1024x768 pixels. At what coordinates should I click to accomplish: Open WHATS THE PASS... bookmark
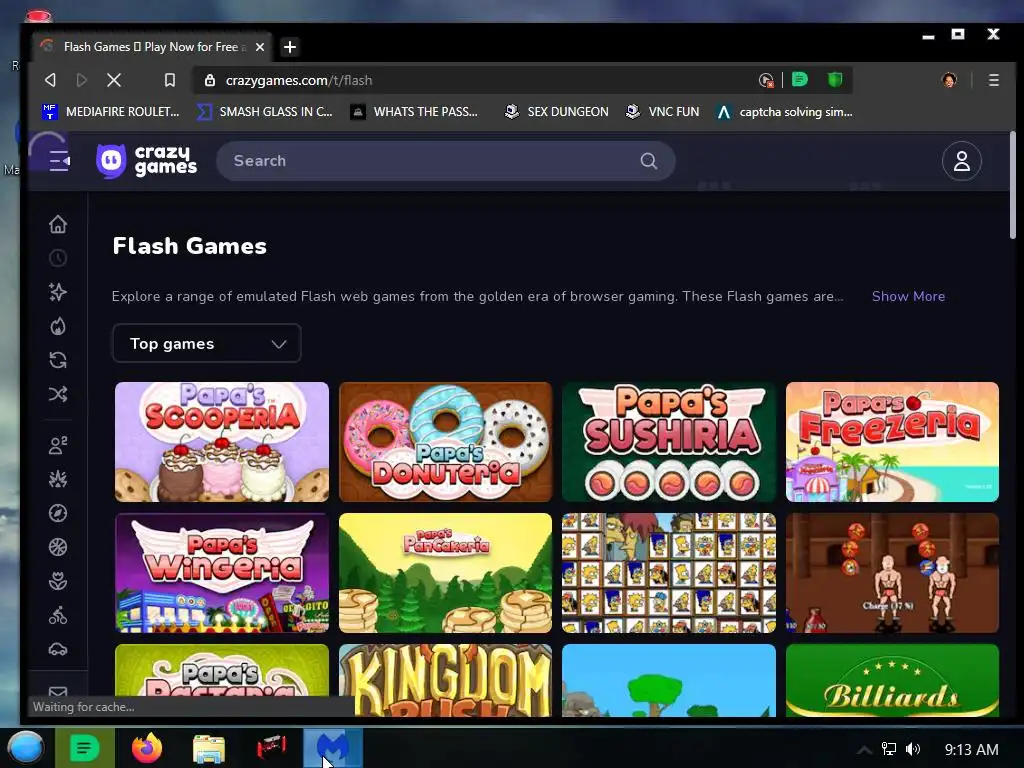(x=414, y=112)
